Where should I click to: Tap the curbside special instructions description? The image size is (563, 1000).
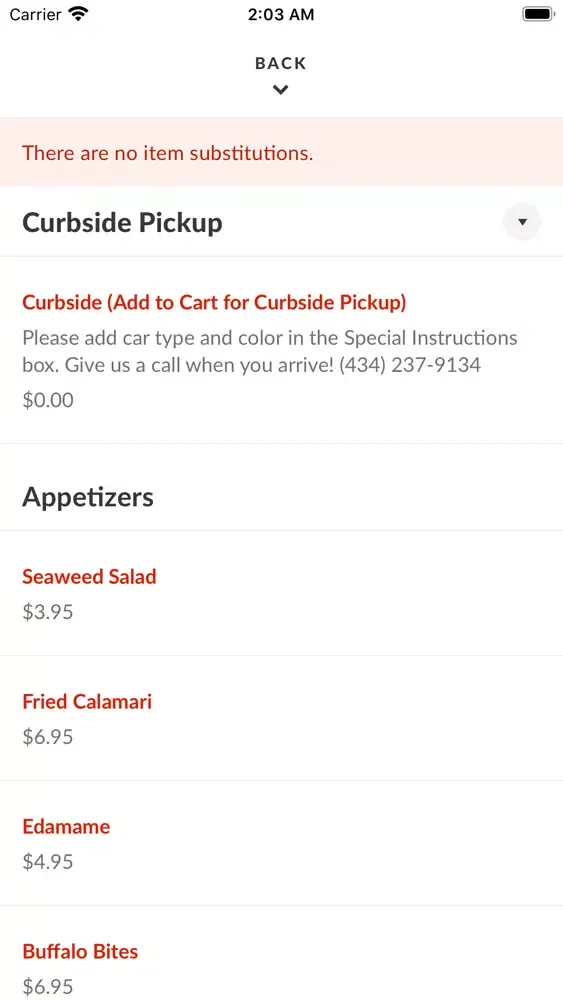(x=270, y=351)
